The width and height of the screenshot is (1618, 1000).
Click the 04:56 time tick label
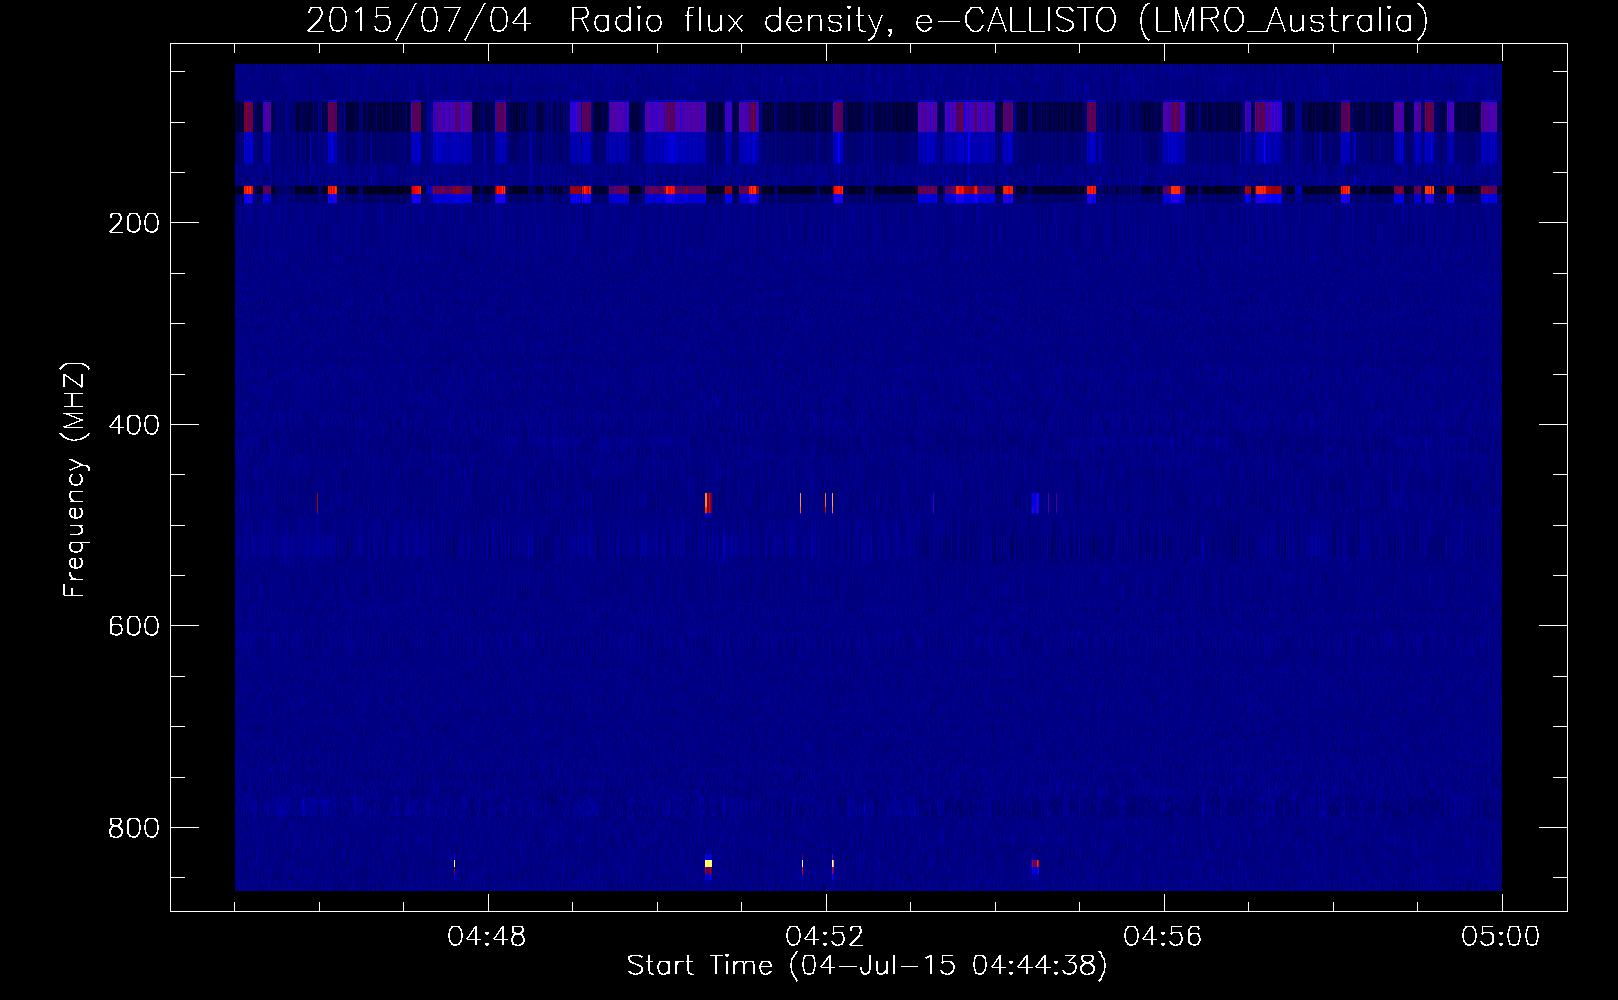click(x=1163, y=937)
